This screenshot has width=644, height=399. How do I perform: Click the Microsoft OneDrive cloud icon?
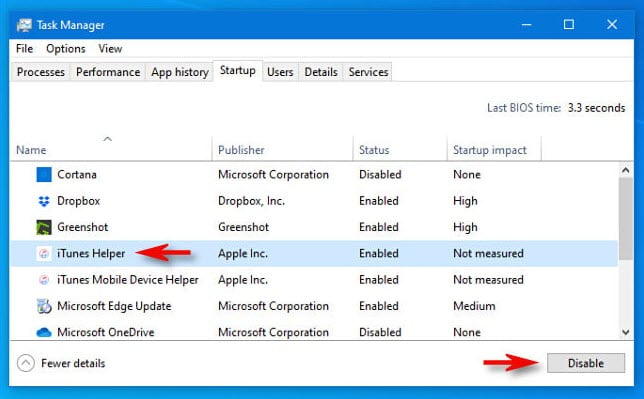44,332
